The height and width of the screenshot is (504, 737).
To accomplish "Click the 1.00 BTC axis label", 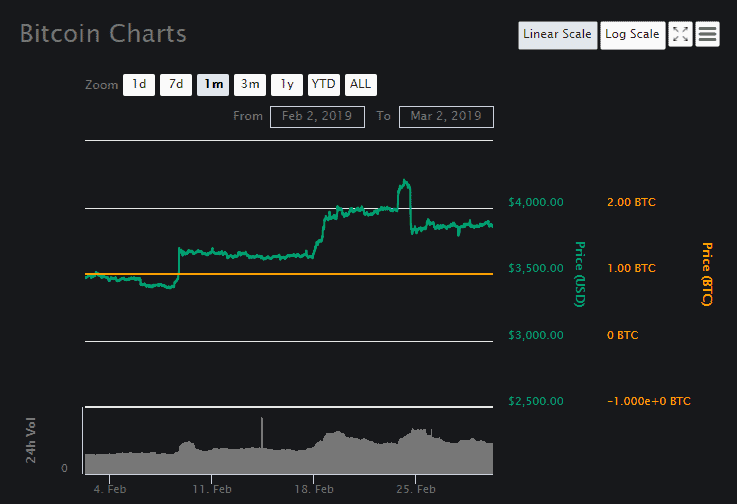I will click(631, 268).
